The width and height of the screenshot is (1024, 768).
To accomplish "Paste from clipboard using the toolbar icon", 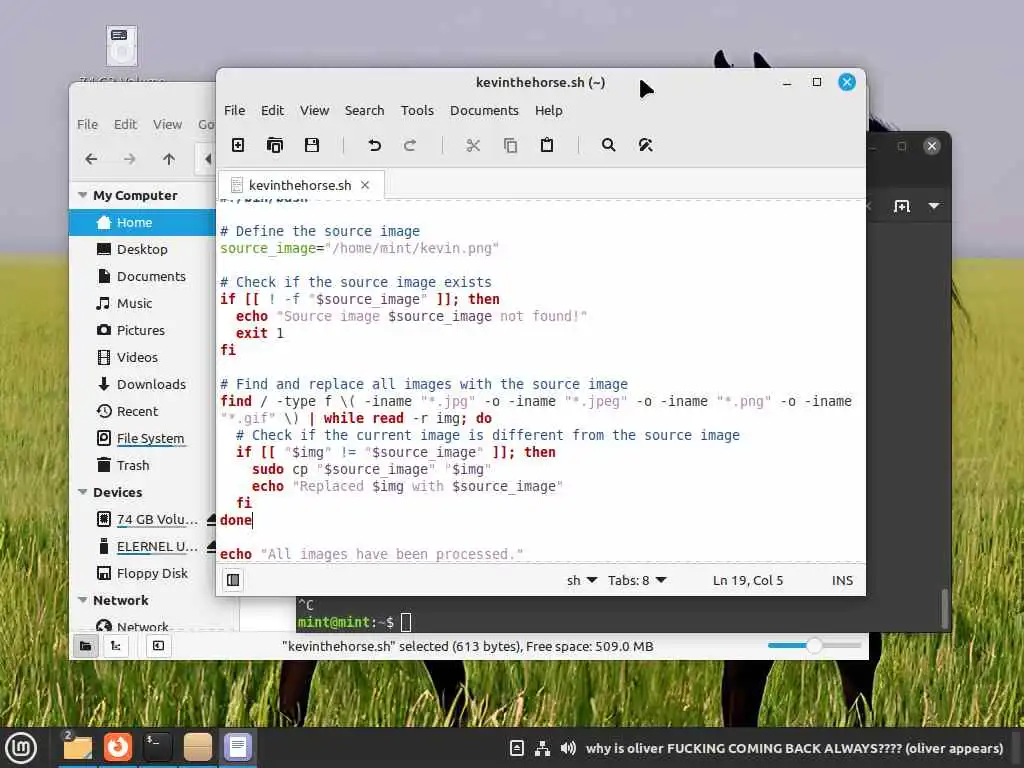I will click(547, 145).
